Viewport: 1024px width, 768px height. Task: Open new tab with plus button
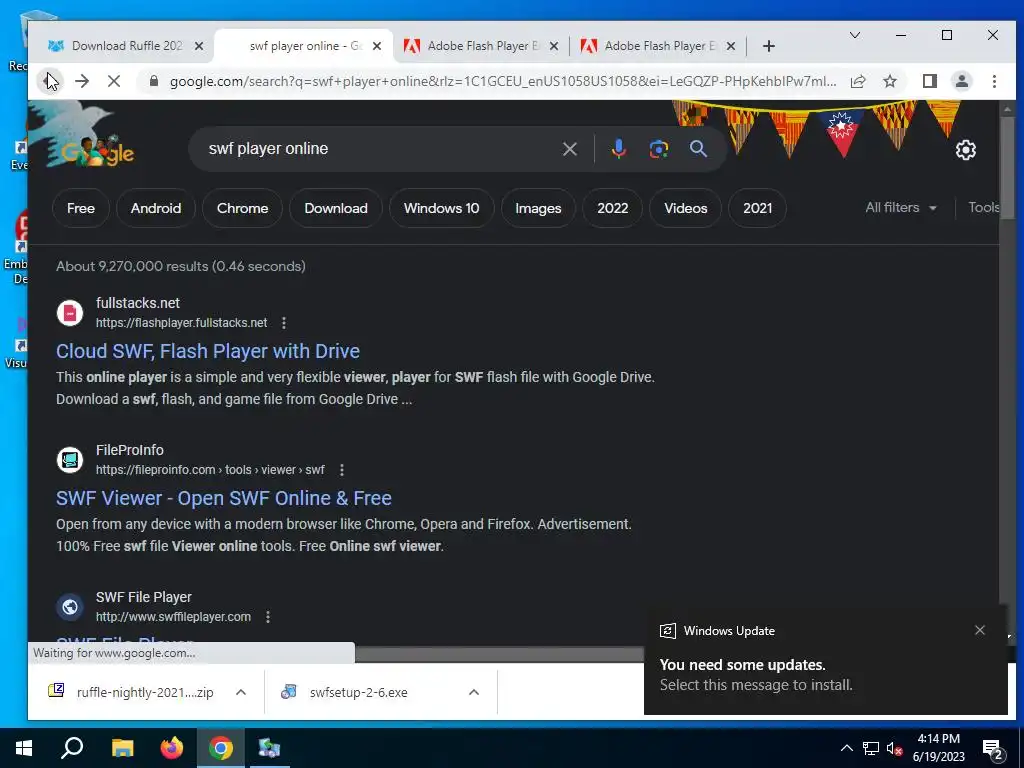[x=769, y=46]
